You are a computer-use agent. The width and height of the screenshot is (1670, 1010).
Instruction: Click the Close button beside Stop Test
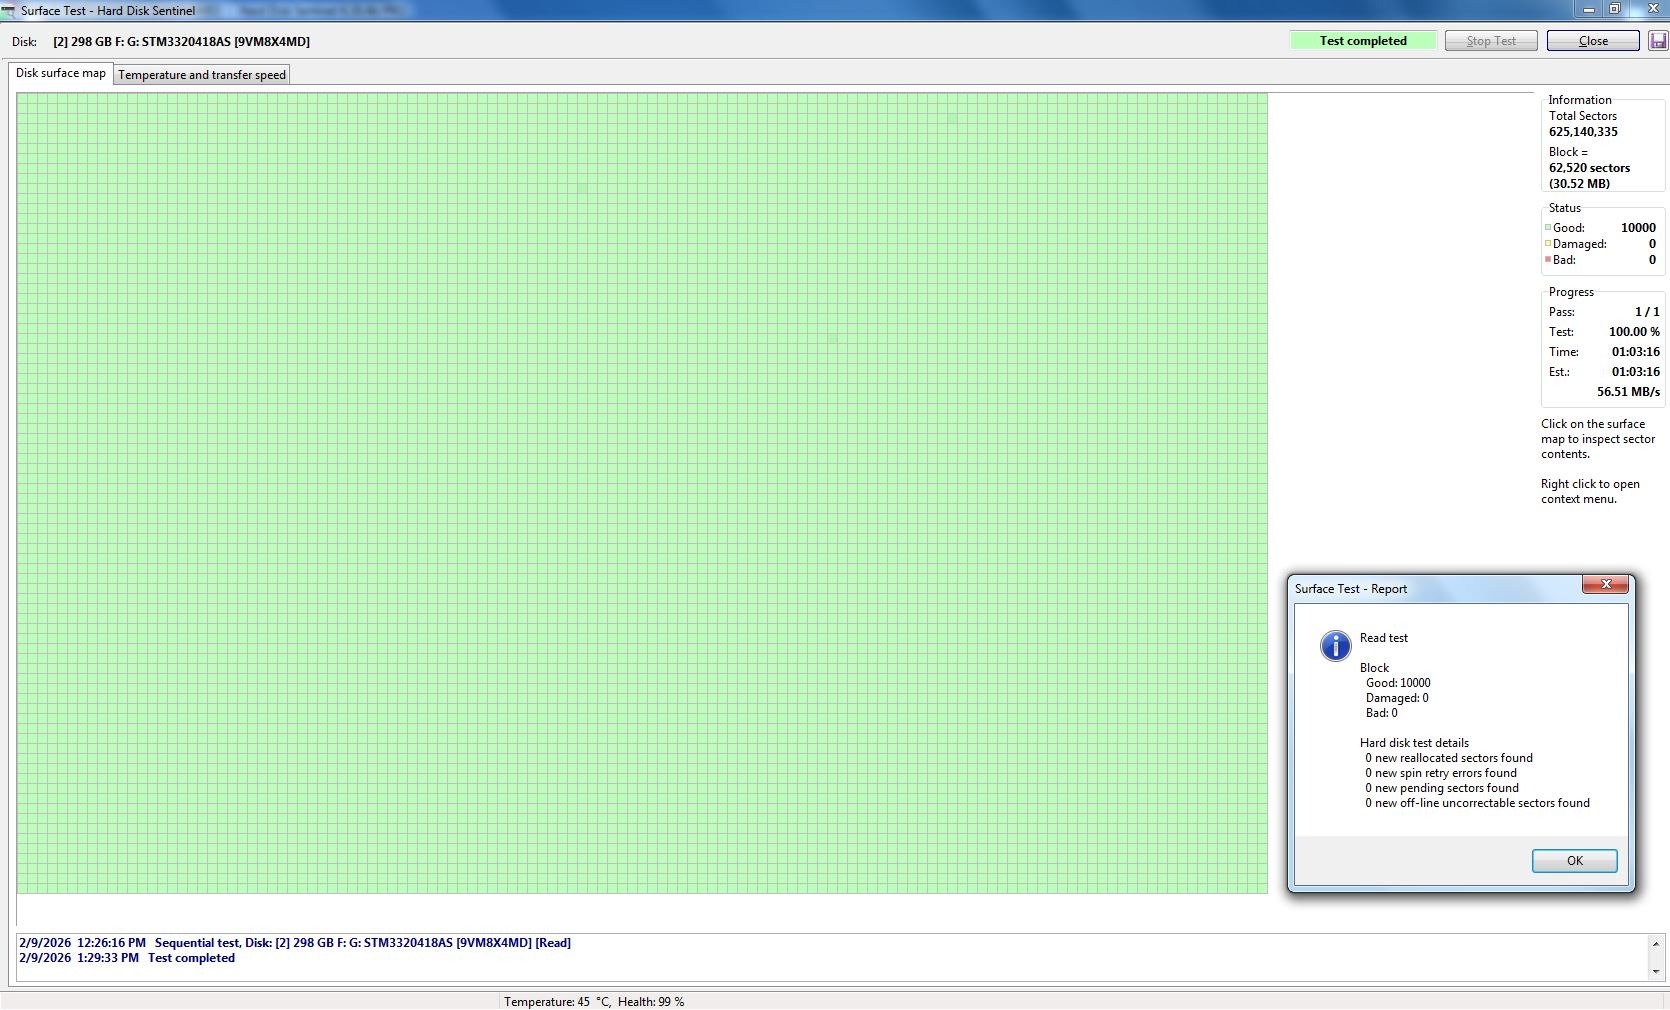(1593, 41)
